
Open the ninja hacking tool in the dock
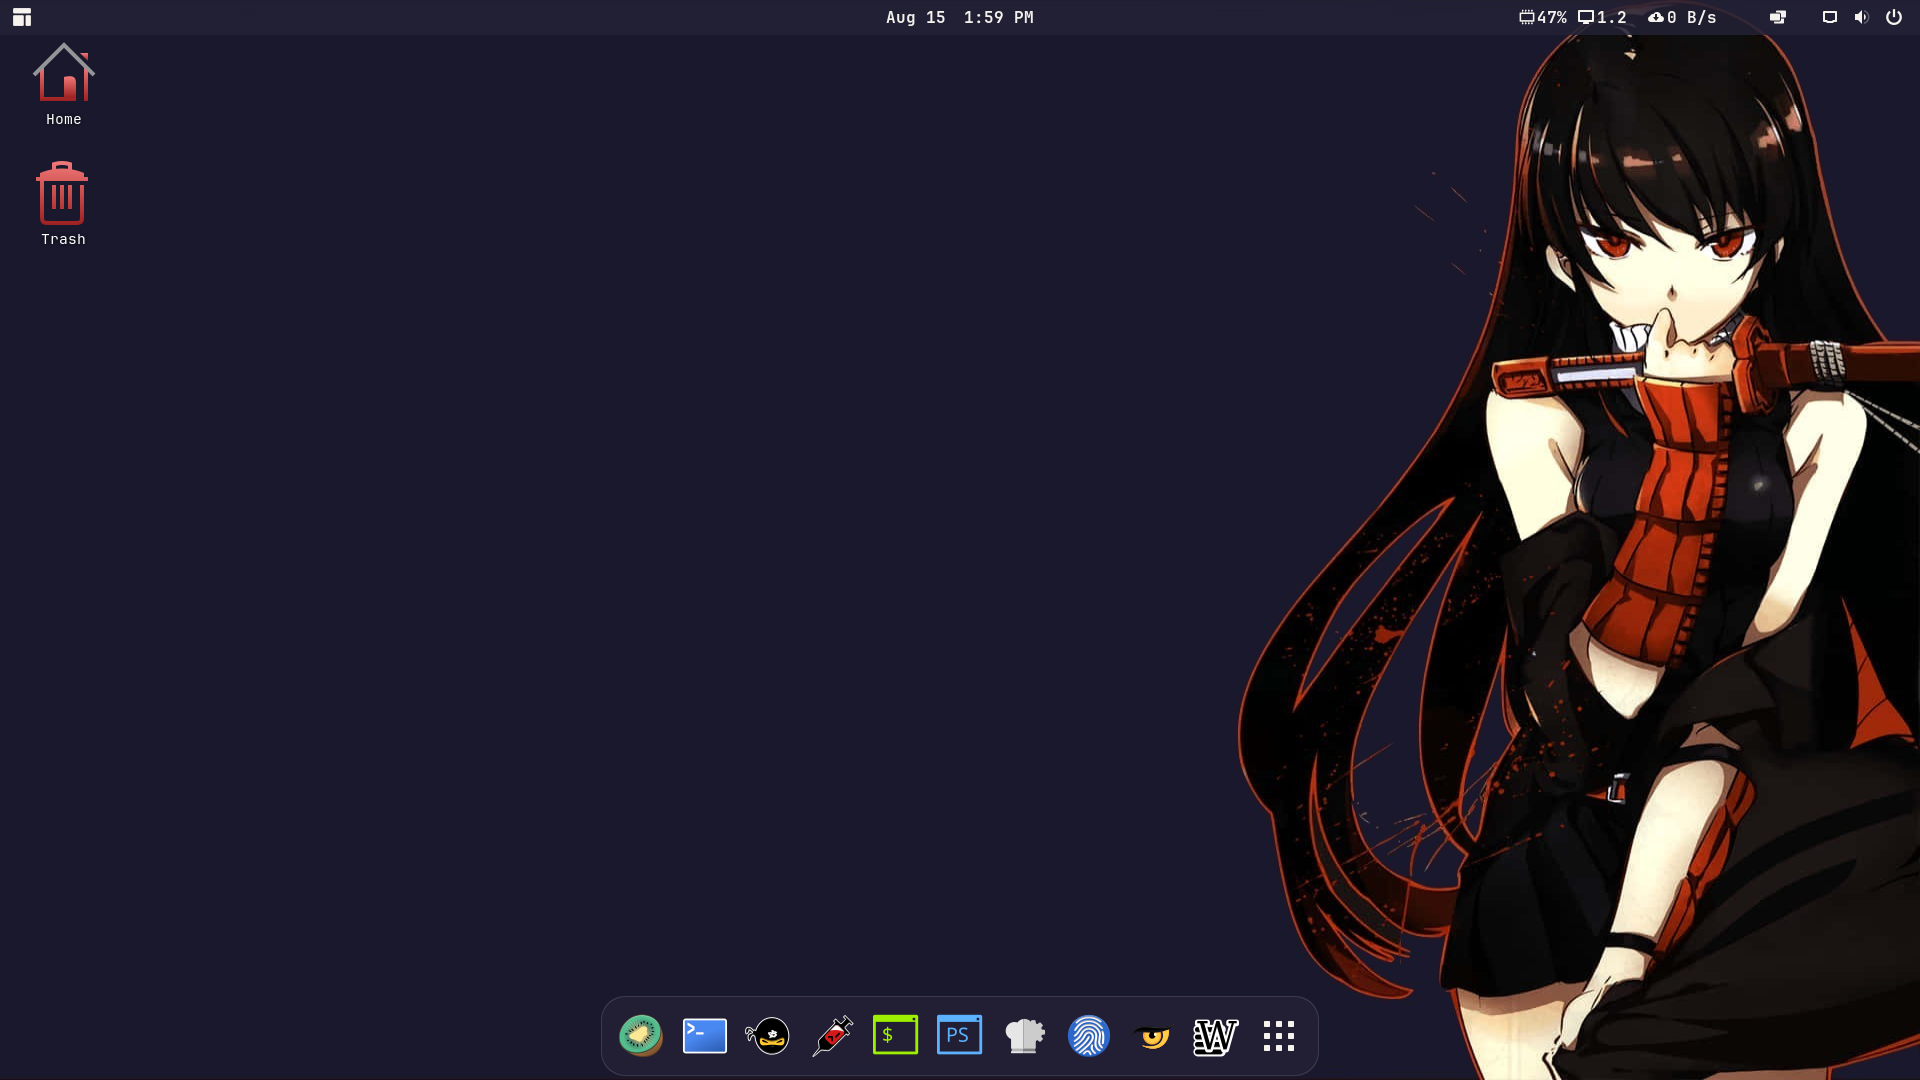(768, 1036)
